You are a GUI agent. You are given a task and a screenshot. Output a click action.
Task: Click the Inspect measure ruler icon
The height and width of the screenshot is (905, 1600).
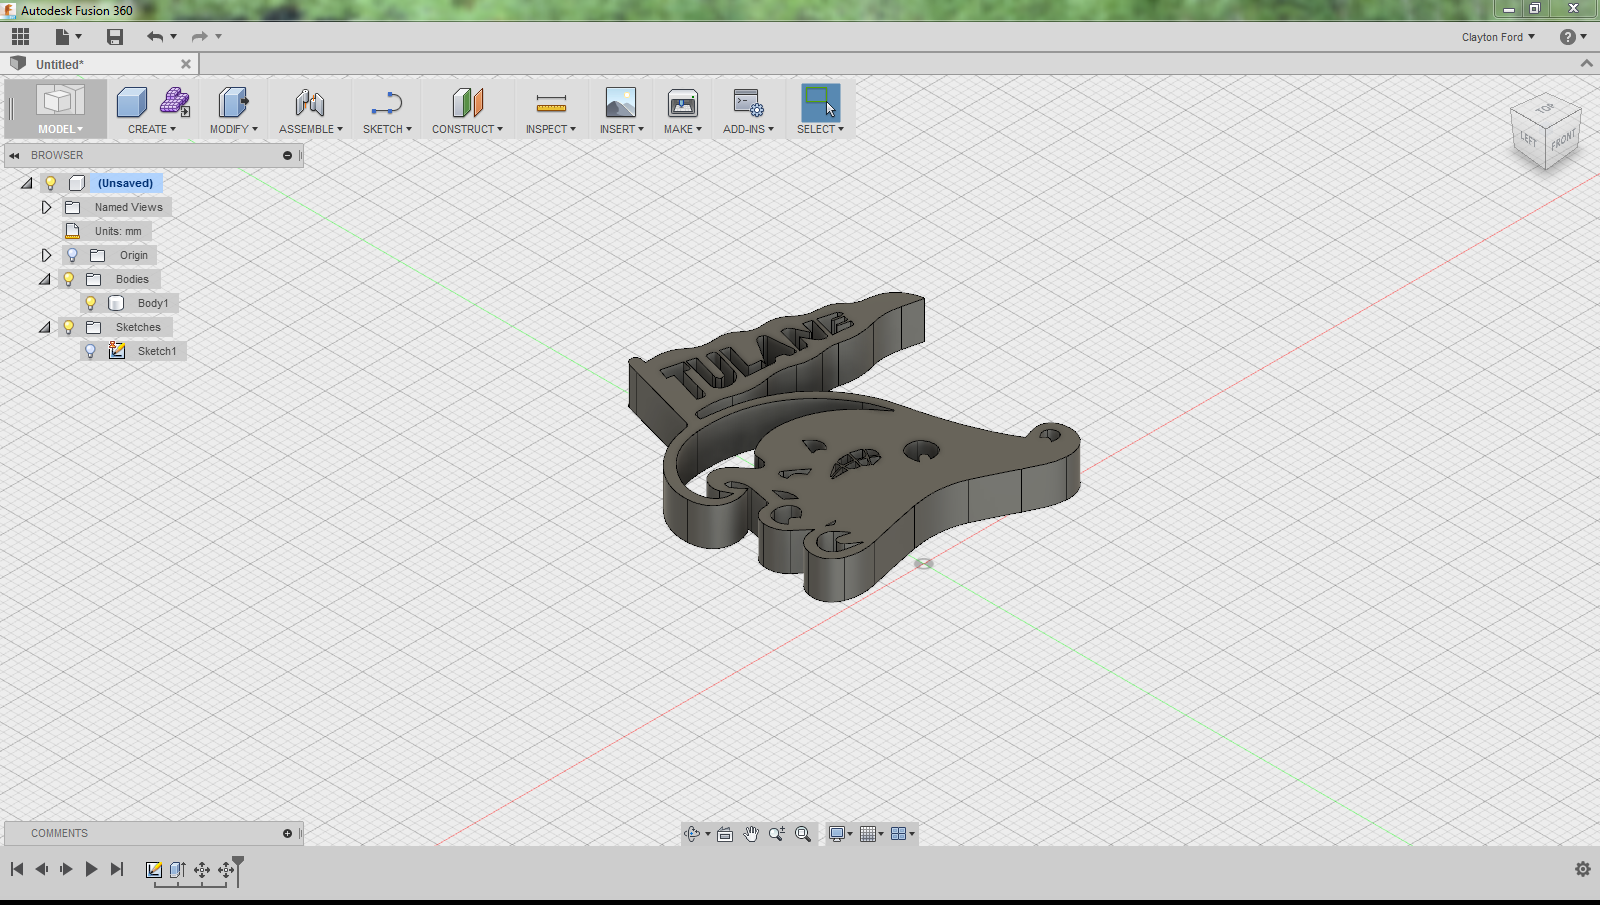point(551,102)
